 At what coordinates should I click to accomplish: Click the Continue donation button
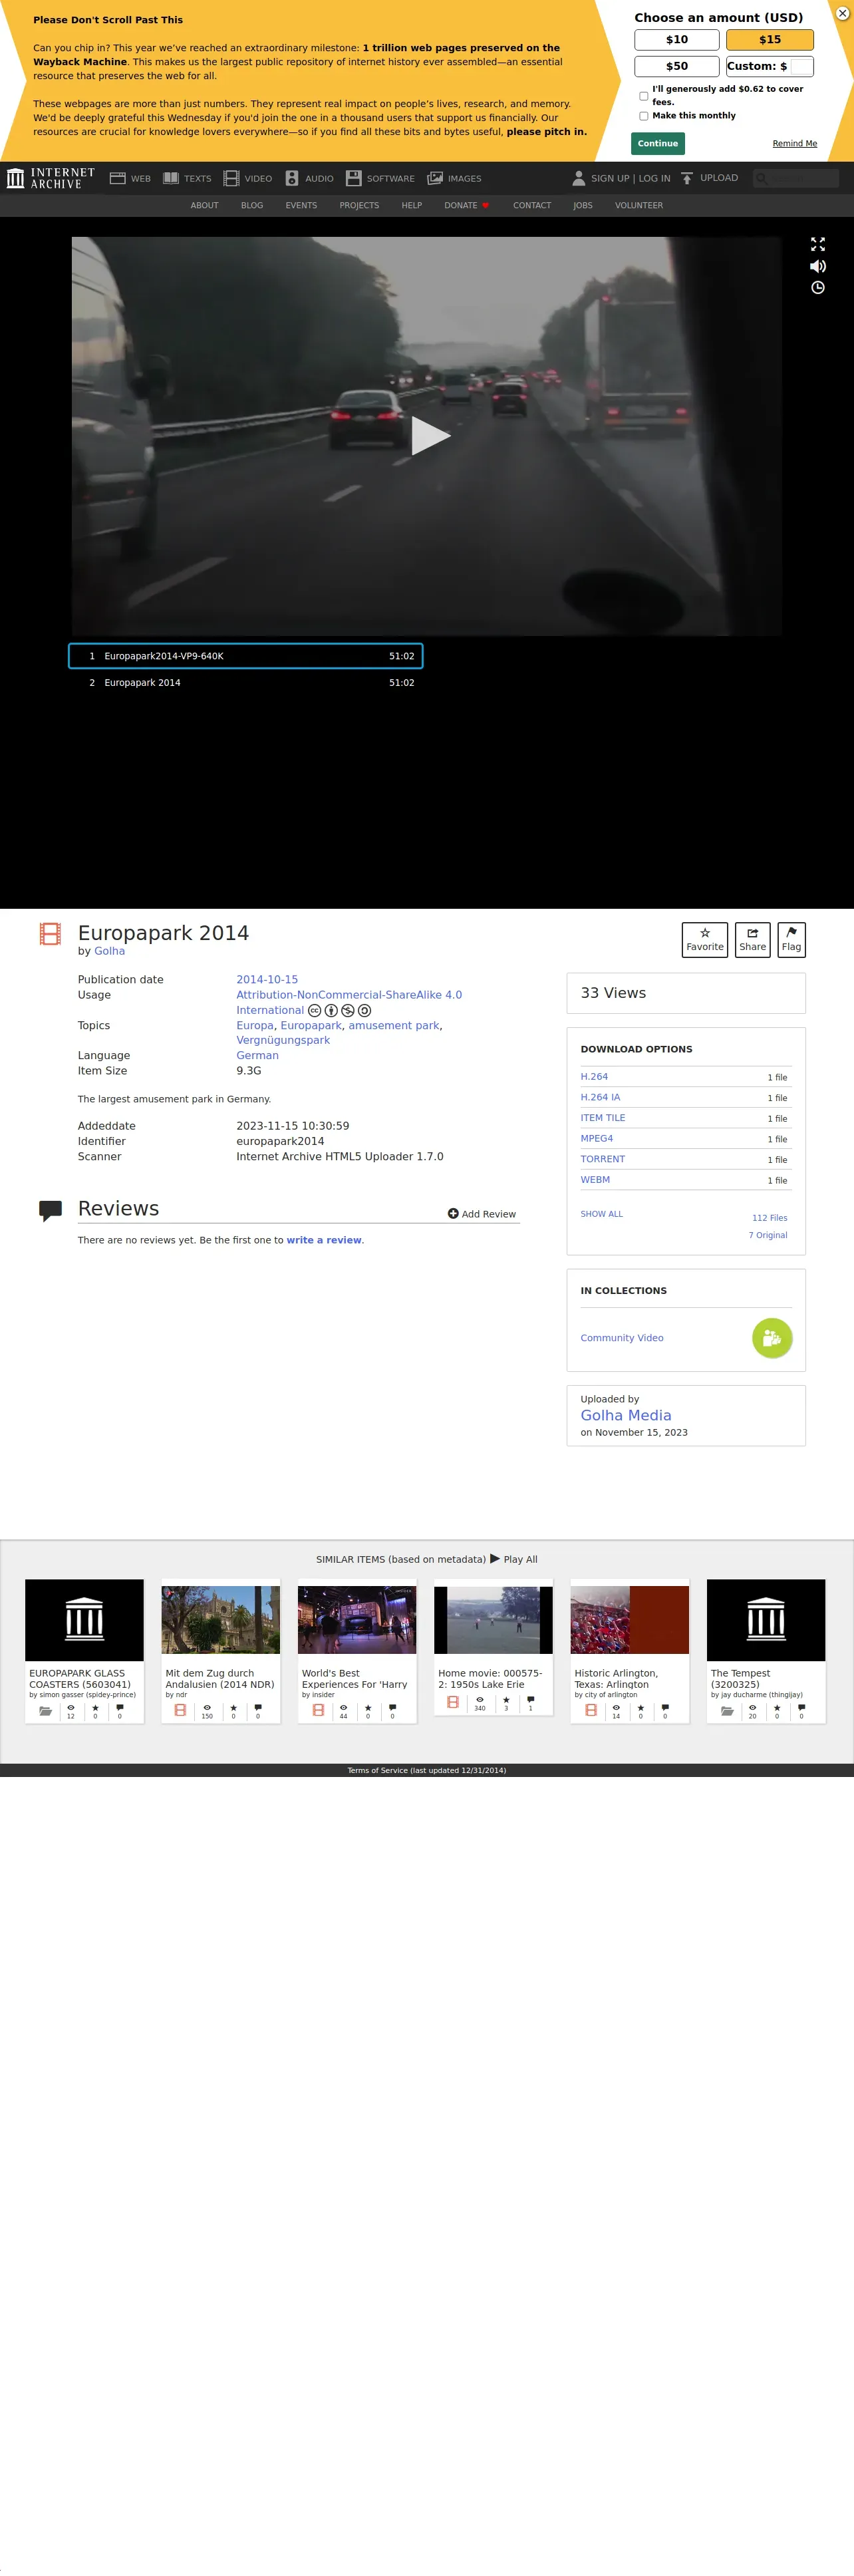[x=658, y=143]
